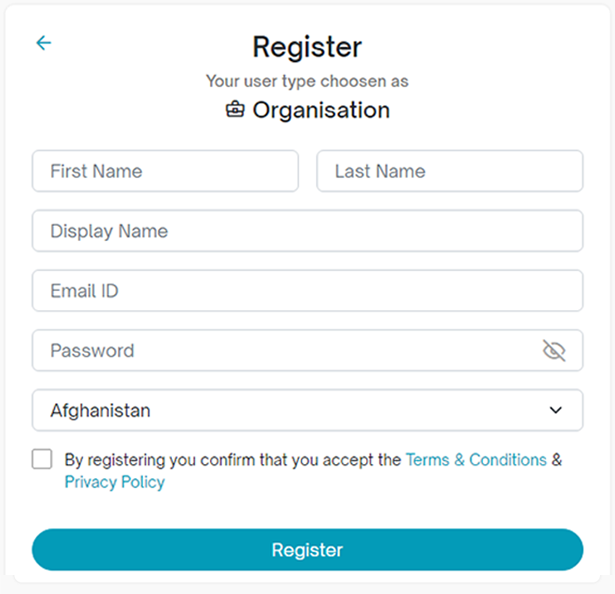Open the Afghanistan country dropdown
The image size is (615, 594).
tap(307, 410)
